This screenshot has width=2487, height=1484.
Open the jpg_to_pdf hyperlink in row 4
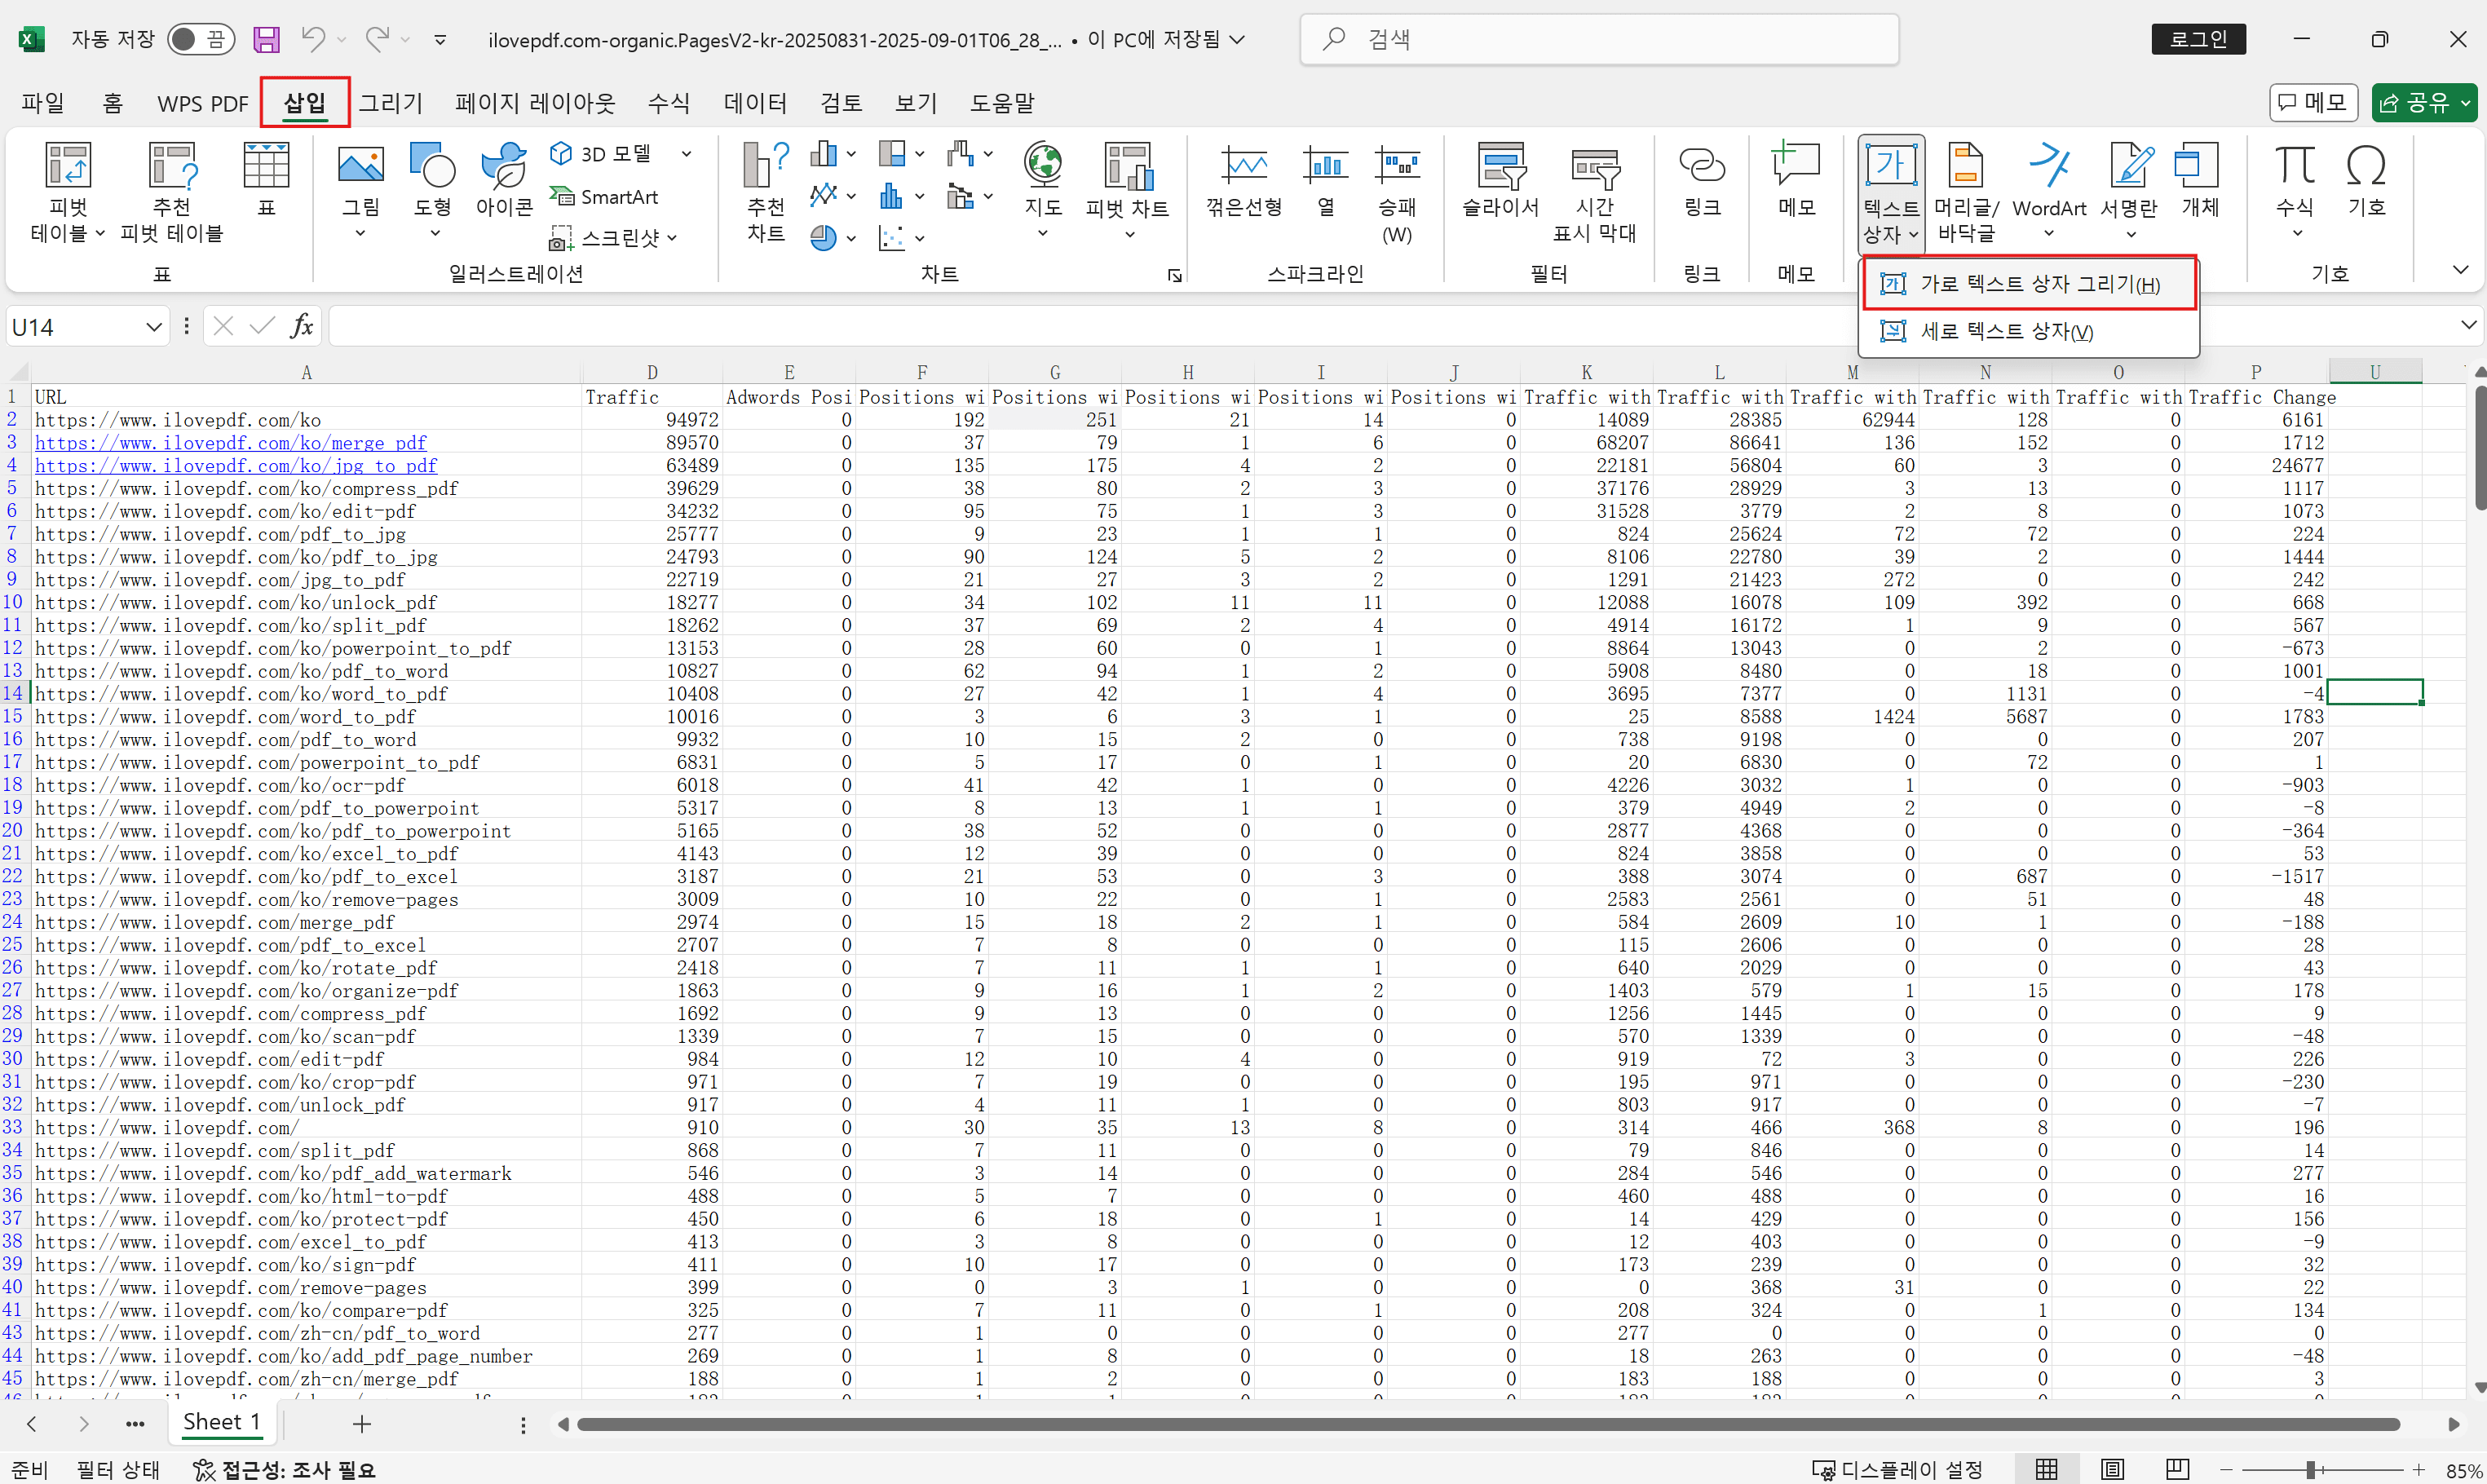pos(236,466)
